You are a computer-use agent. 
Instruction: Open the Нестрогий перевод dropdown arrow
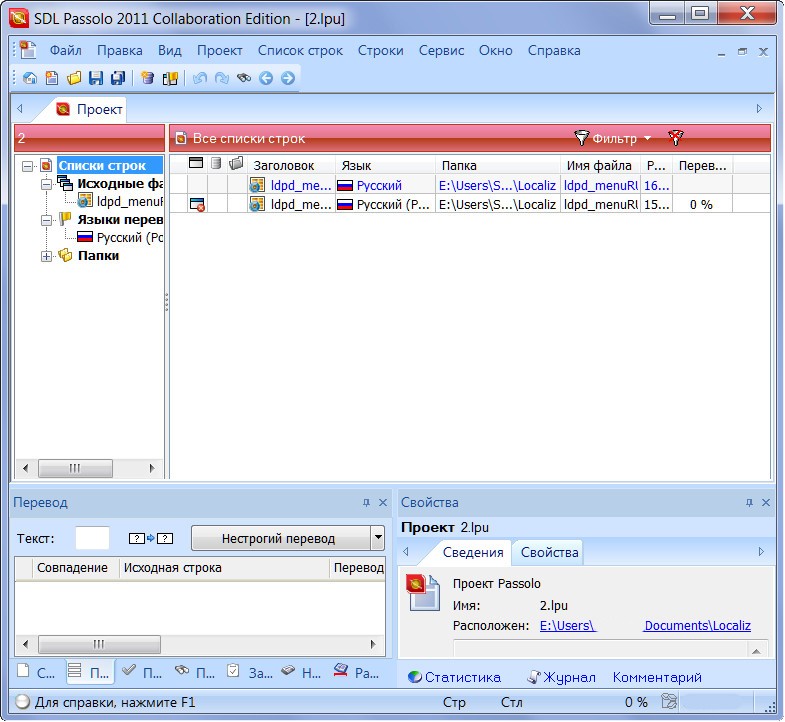coord(378,538)
